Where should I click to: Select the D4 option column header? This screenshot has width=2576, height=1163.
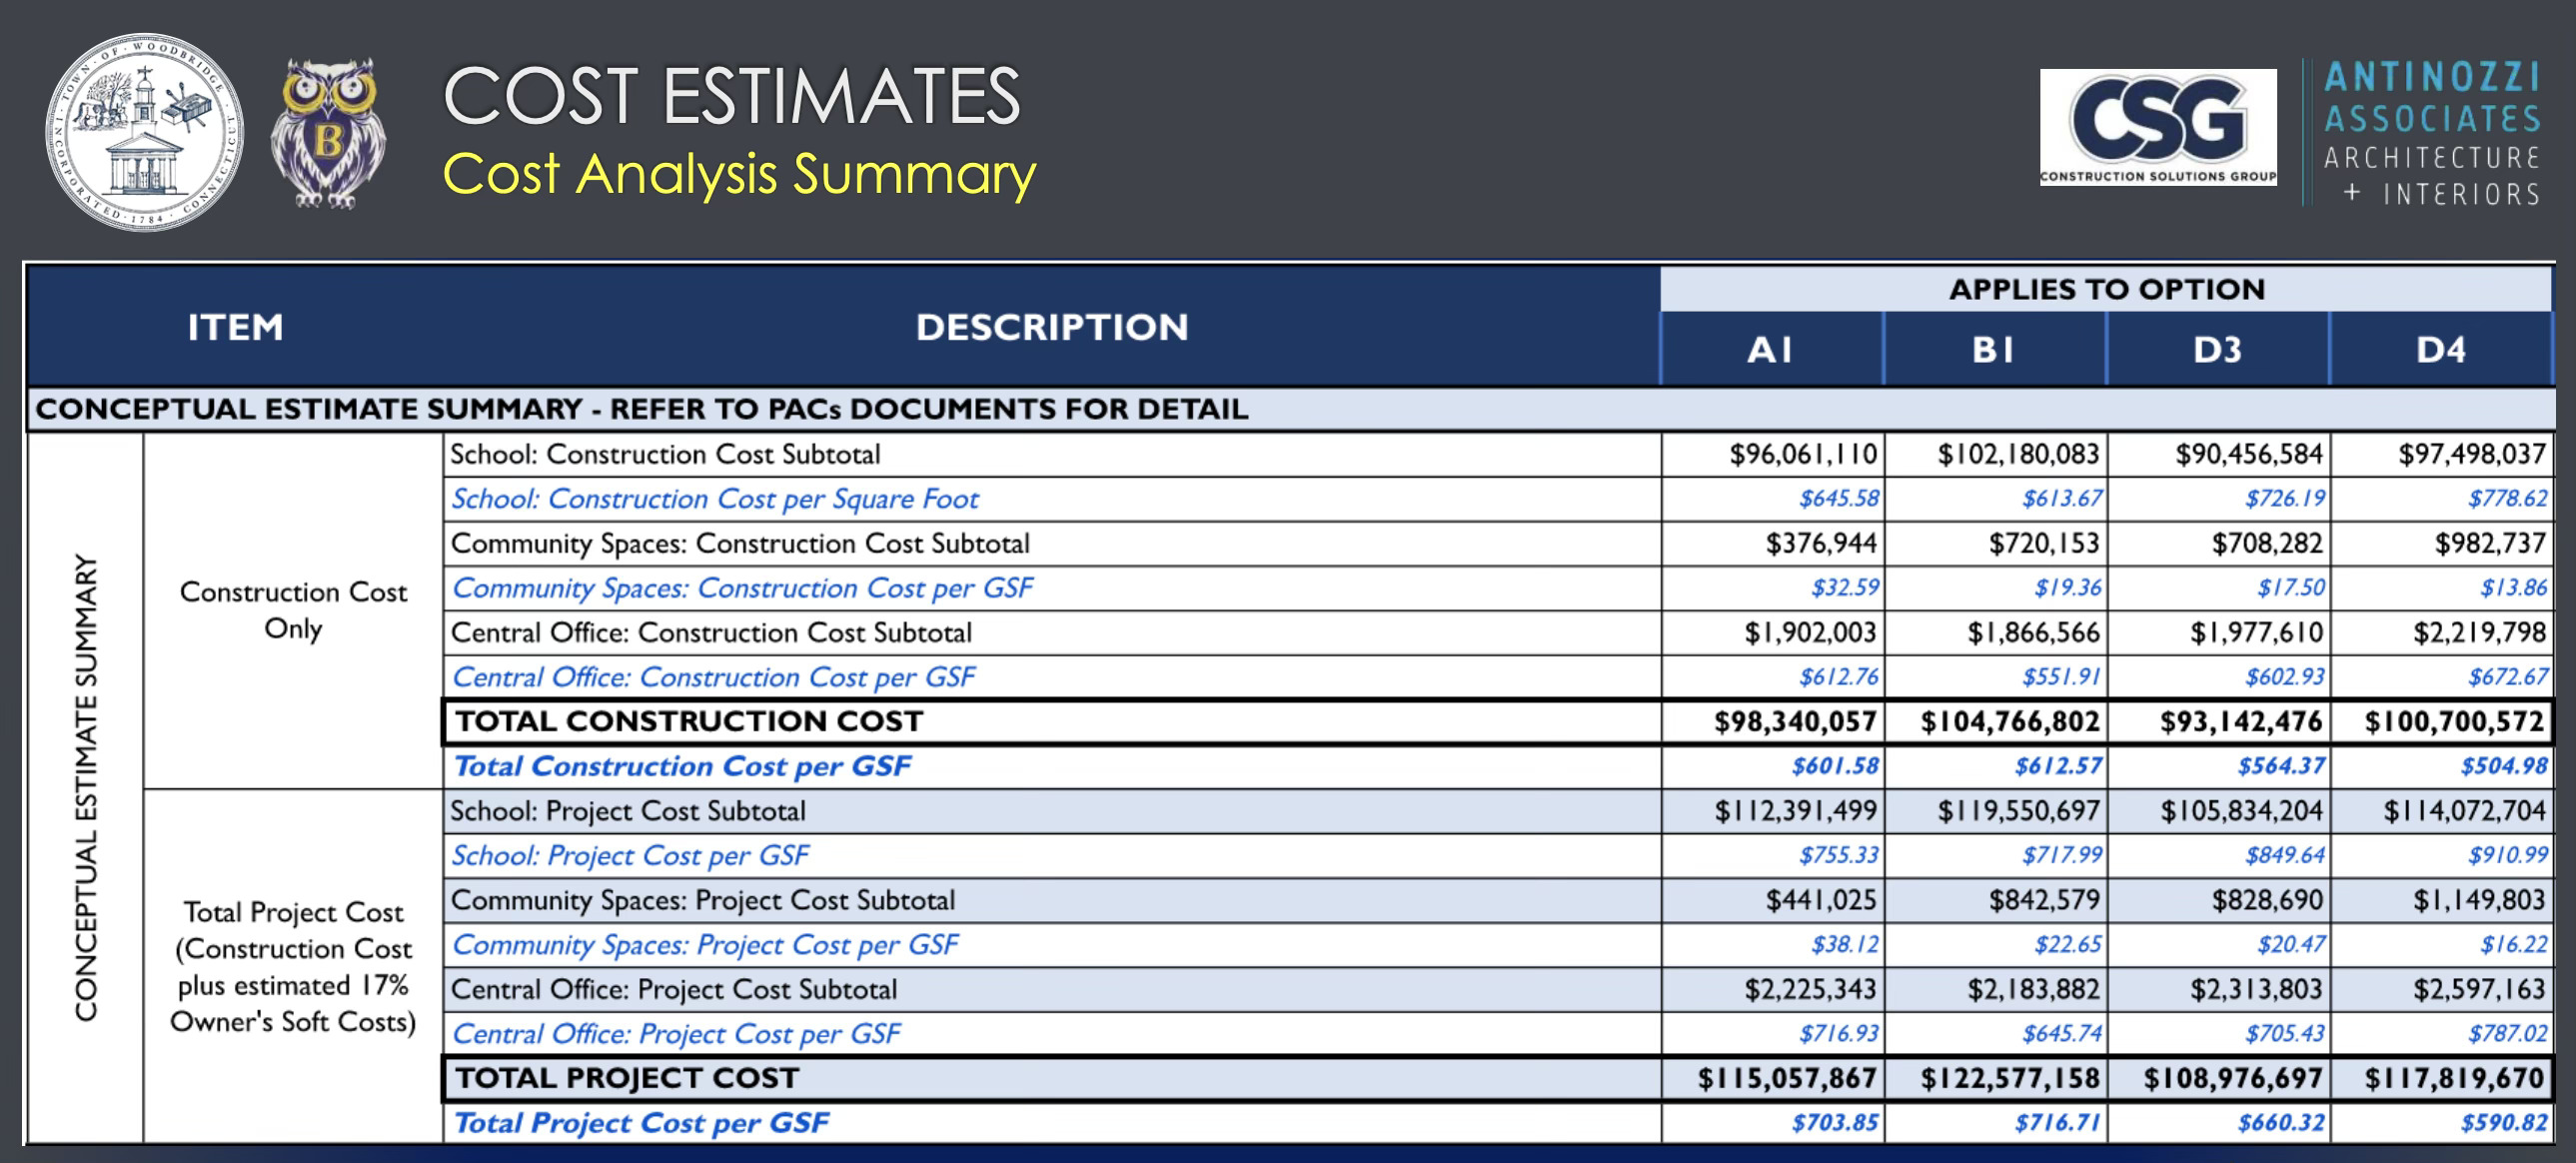2440,350
